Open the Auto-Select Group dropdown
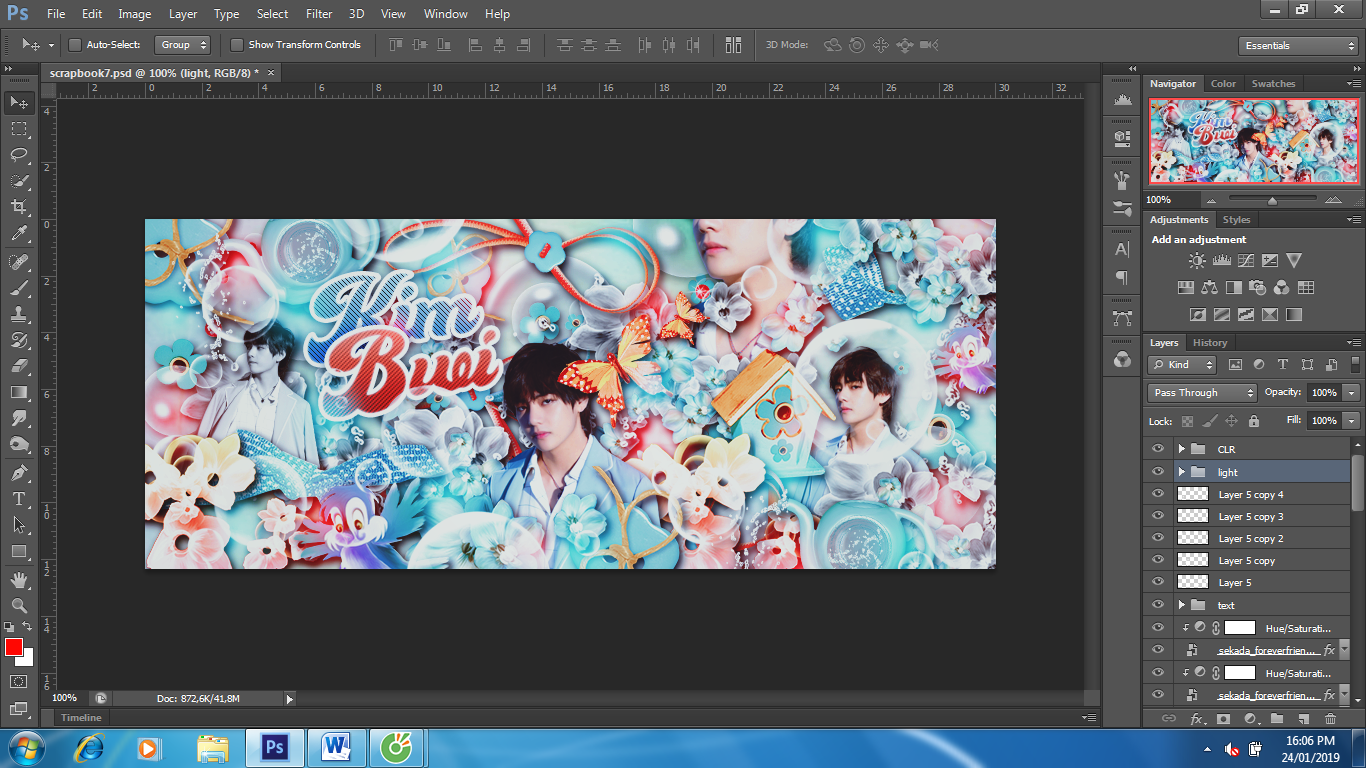 pyautogui.click(x=183, y=45)
